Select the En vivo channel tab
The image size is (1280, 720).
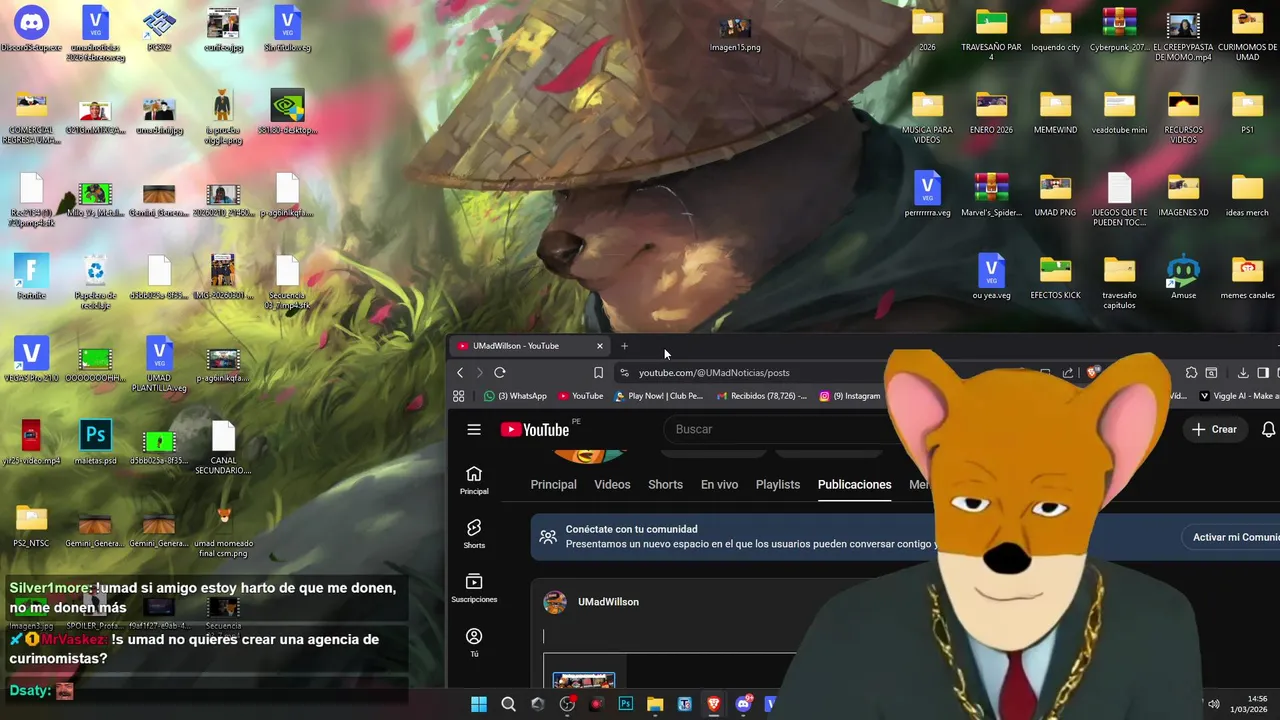719,484
